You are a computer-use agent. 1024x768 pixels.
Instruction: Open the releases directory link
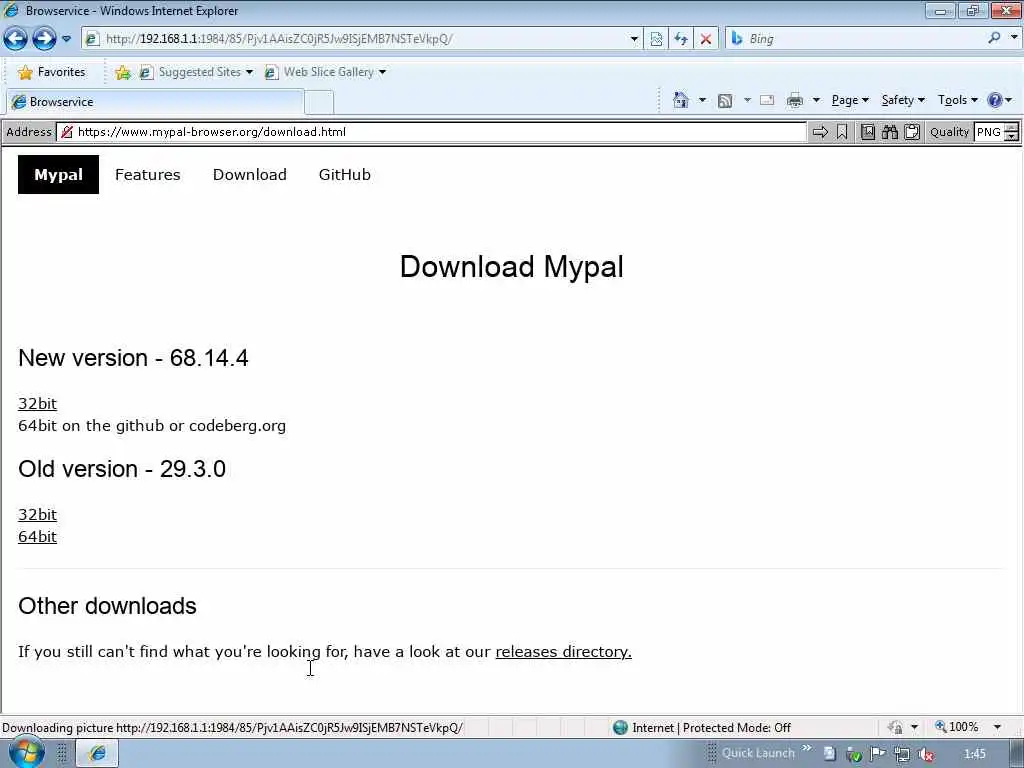564,652
